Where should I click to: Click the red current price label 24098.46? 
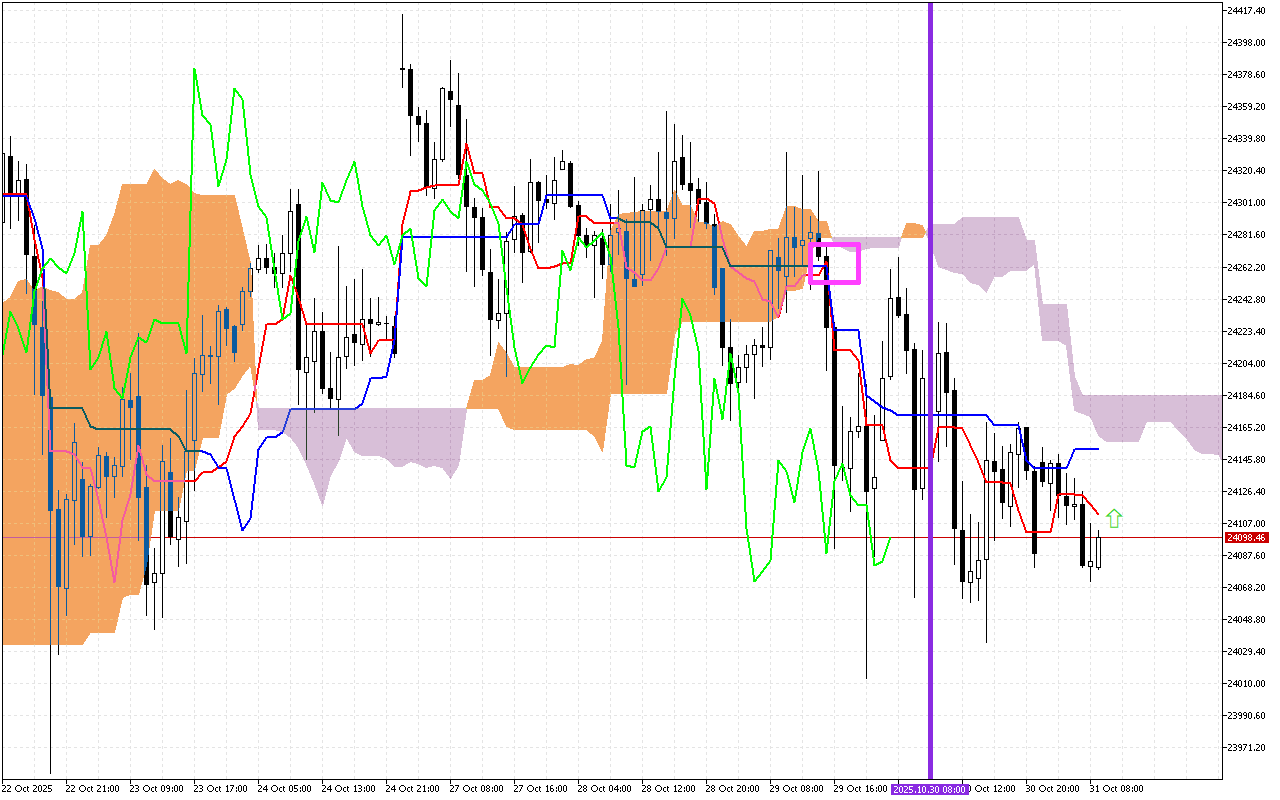click(x=1246, y=538)
